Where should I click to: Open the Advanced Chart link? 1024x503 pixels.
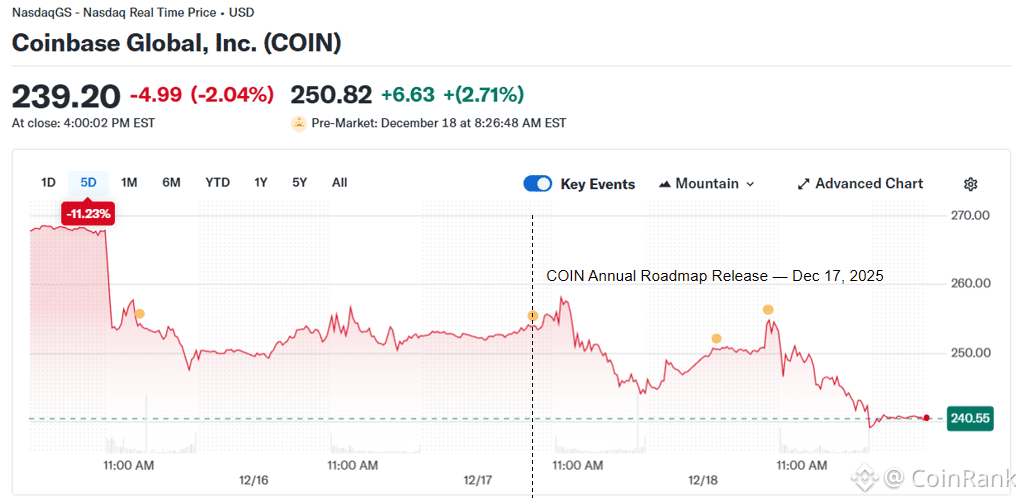point(869,184)
